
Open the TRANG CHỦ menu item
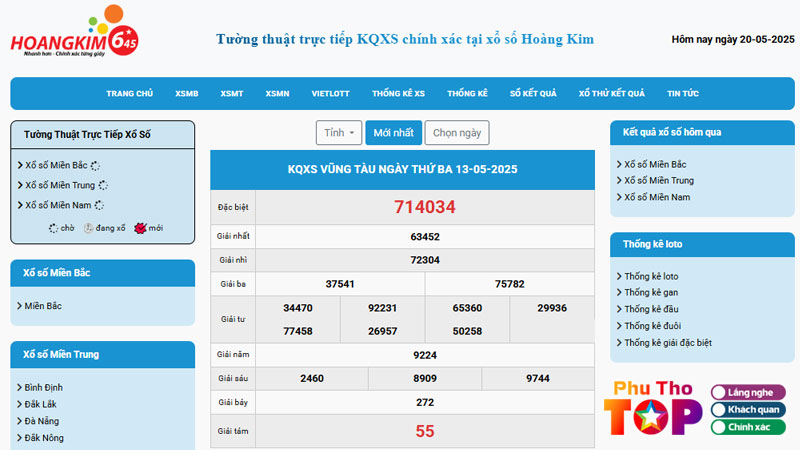coord(130,94)
